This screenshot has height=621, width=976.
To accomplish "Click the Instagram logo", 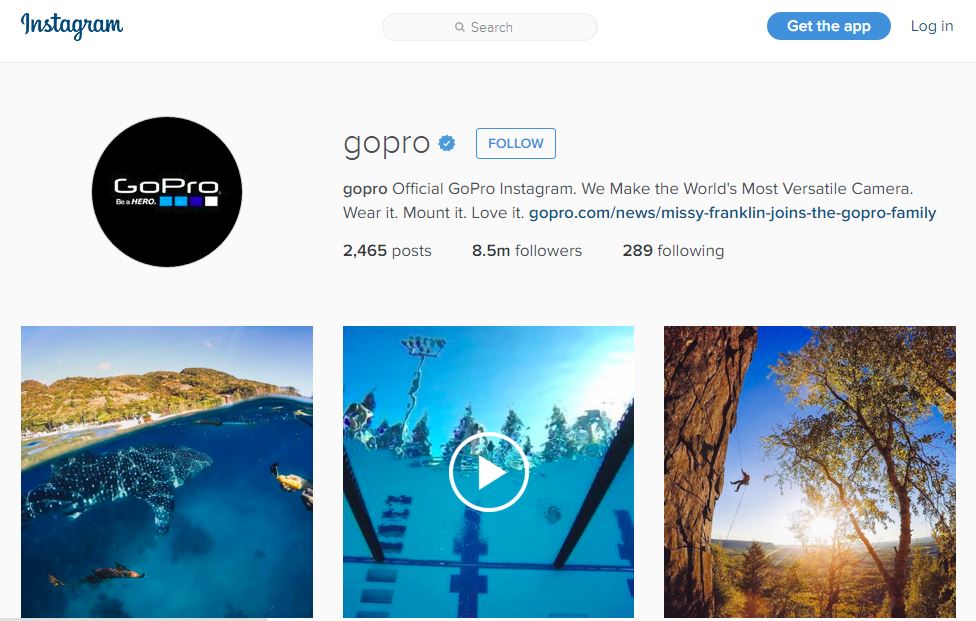I will coord(72,26).
